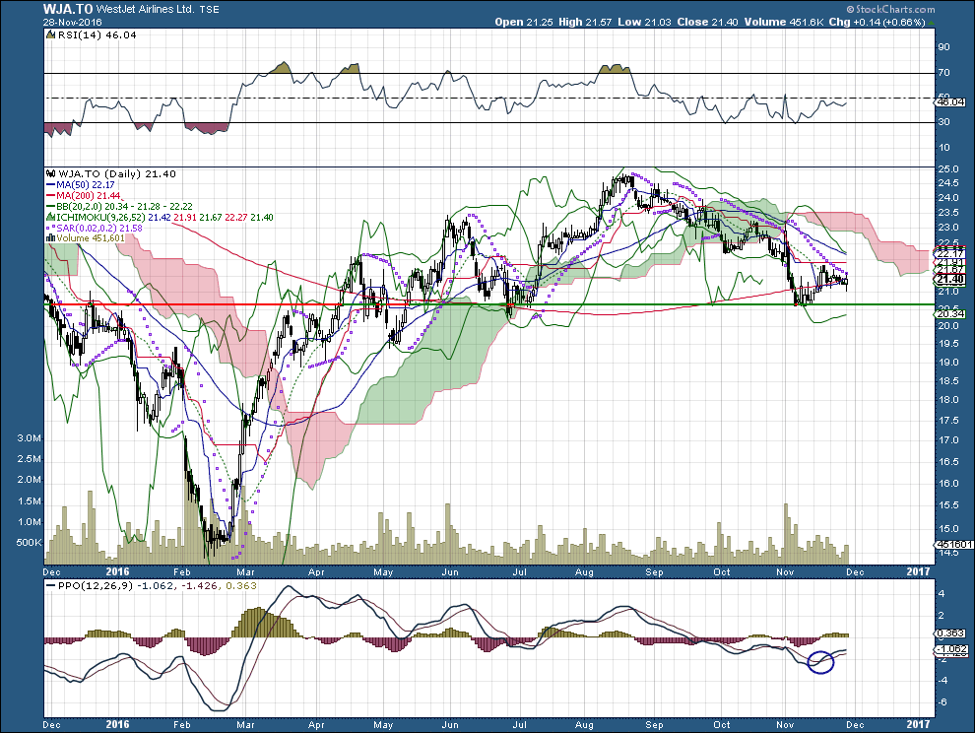
Task: Click the 500K volume axis label
Action: 29,543
